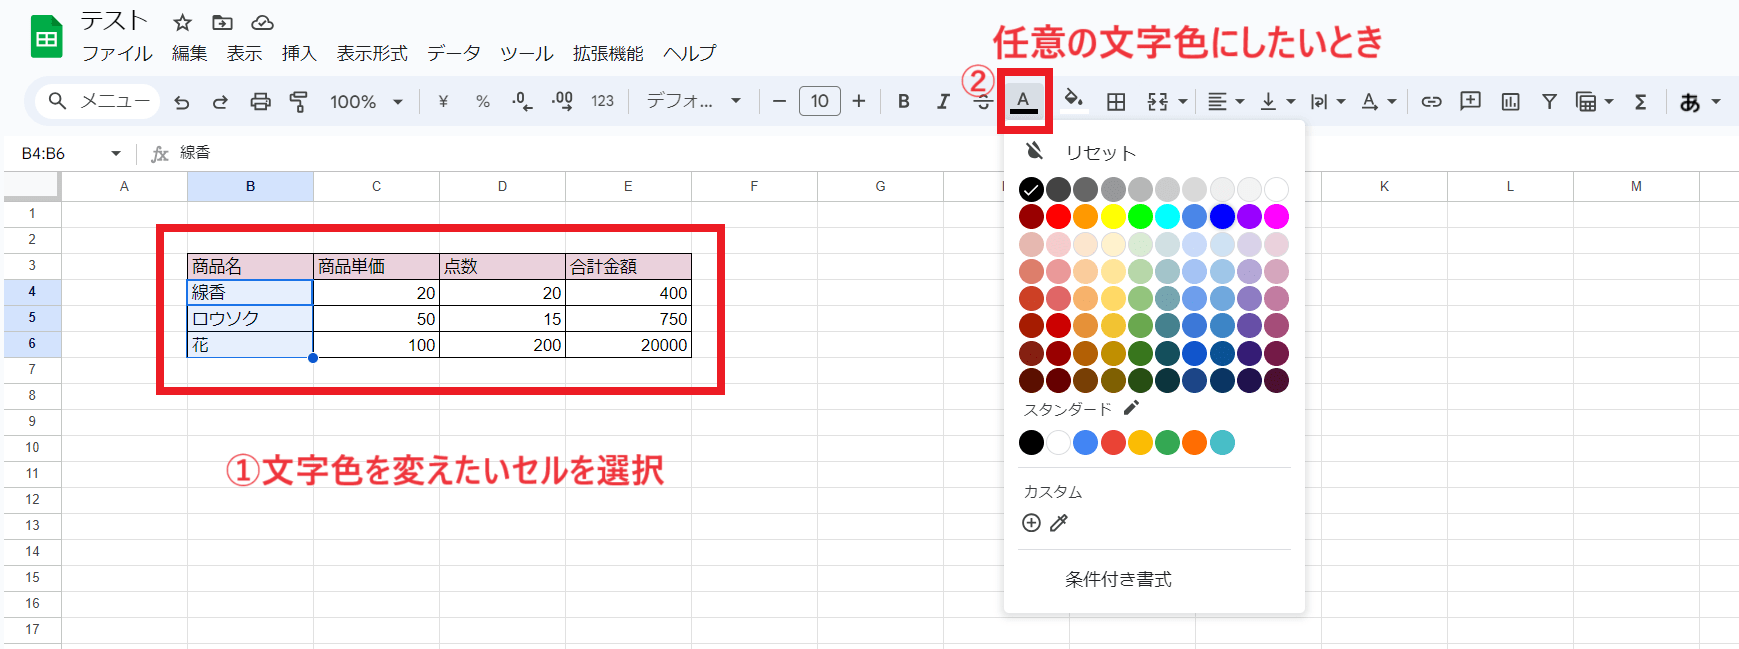Click リセット in the color panel

tap(1100, 152)
